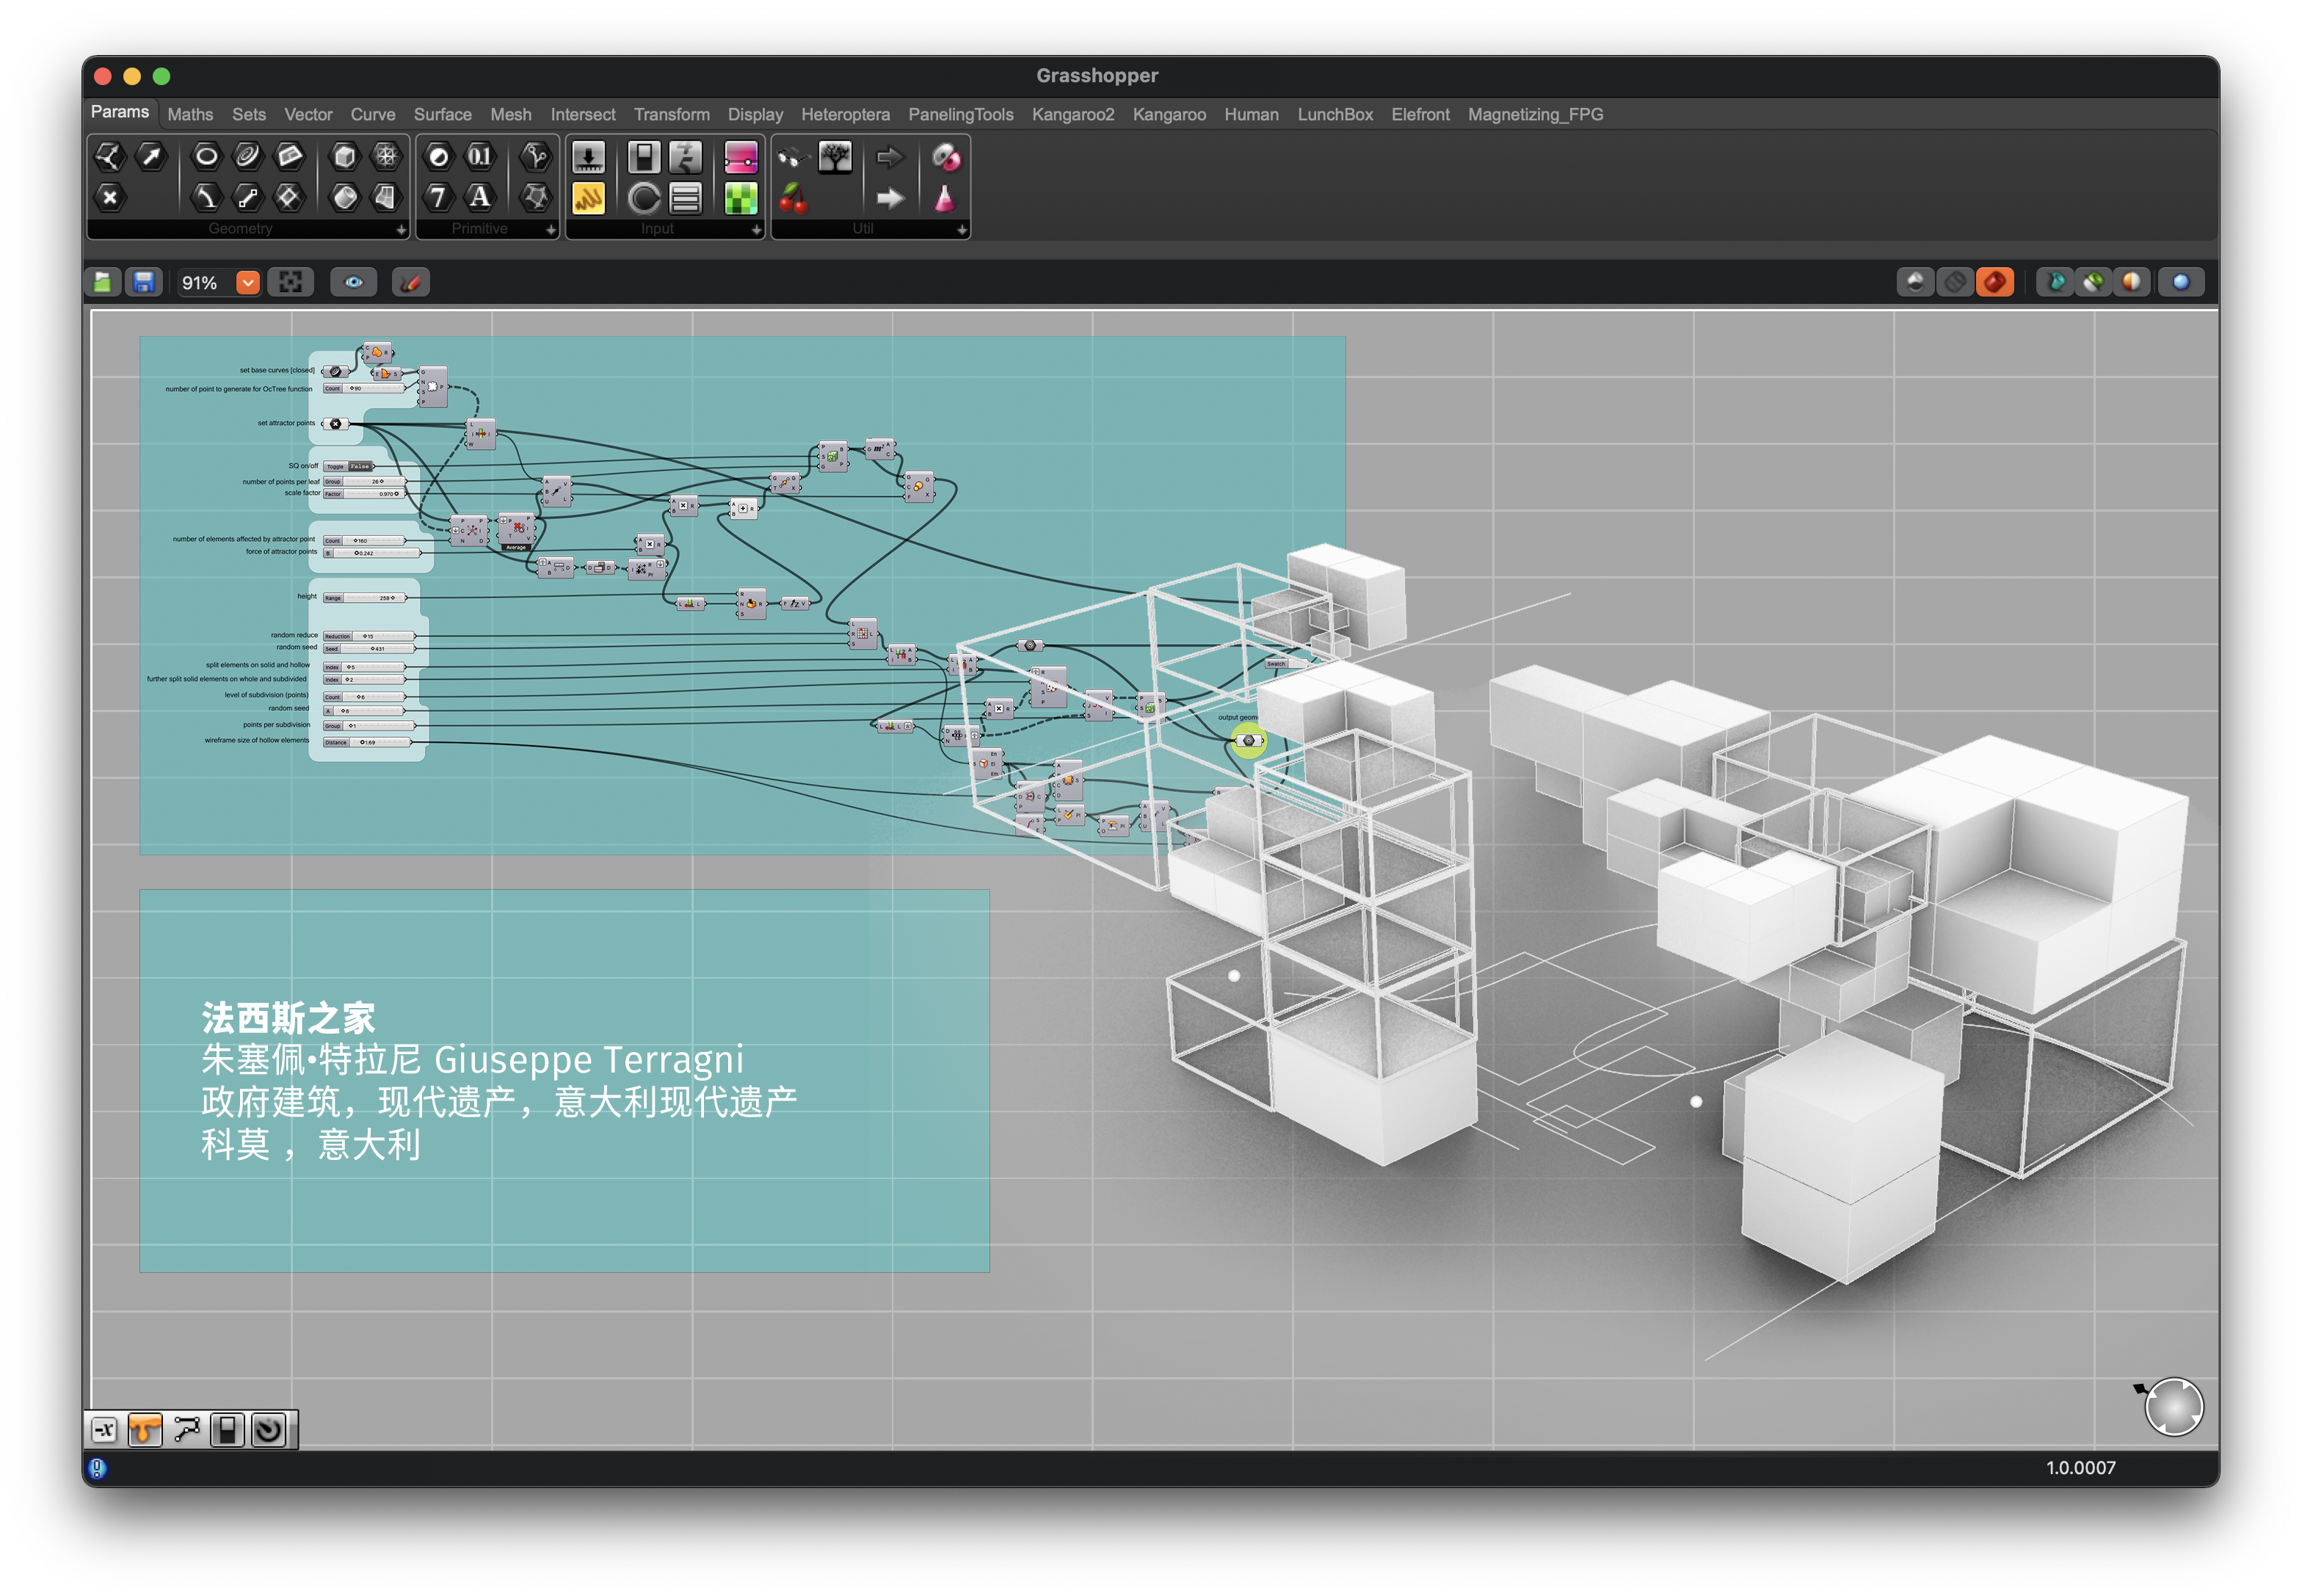
Task: Toggle the preview eye button
Action: tap(354, 283)
